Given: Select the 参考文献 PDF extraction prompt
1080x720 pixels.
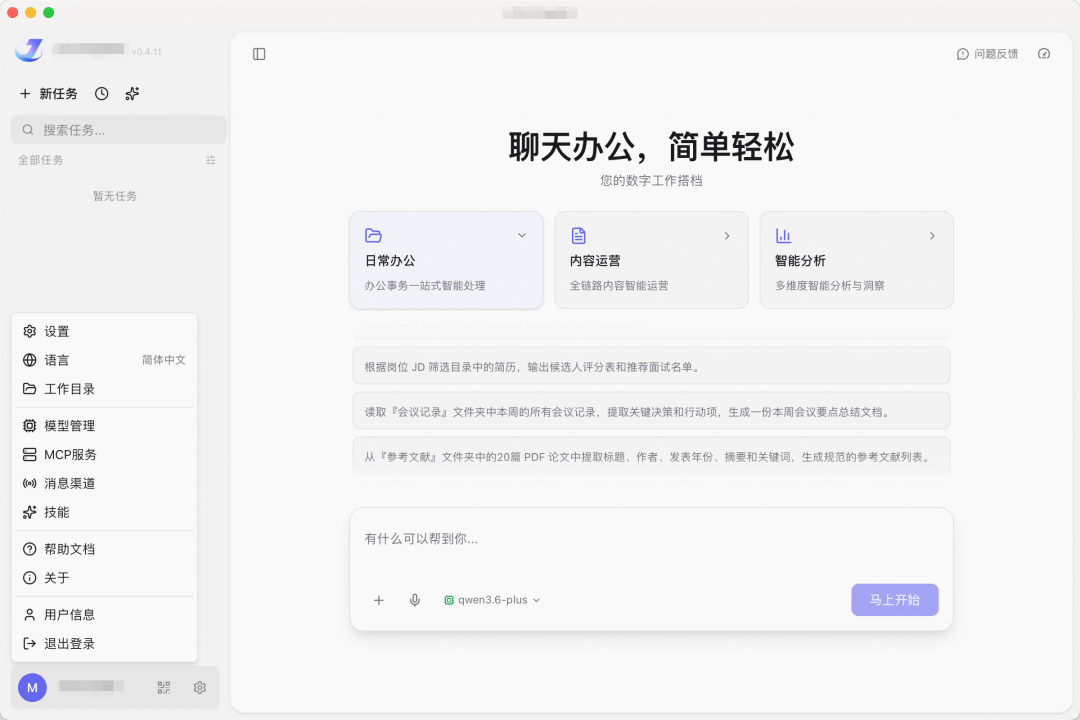Looking at the screenshot, I should (652, 455).
